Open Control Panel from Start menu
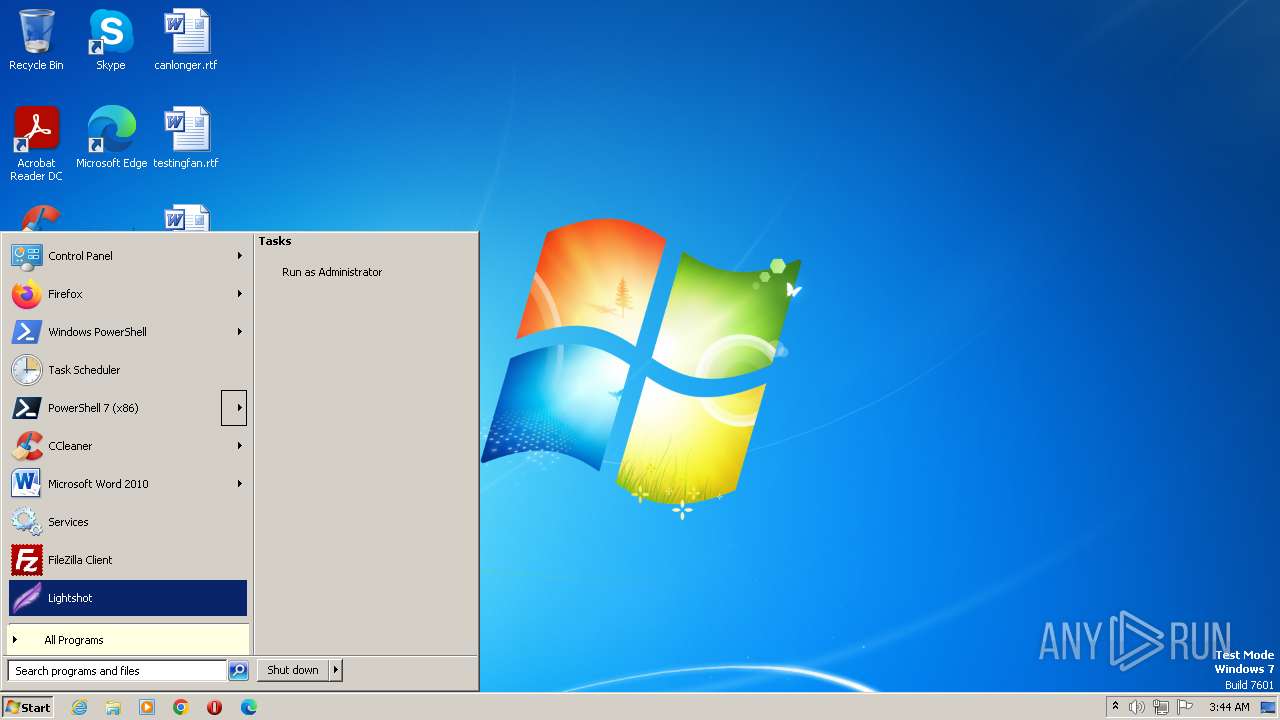1280x720 pixels. [x=128, y=256]
